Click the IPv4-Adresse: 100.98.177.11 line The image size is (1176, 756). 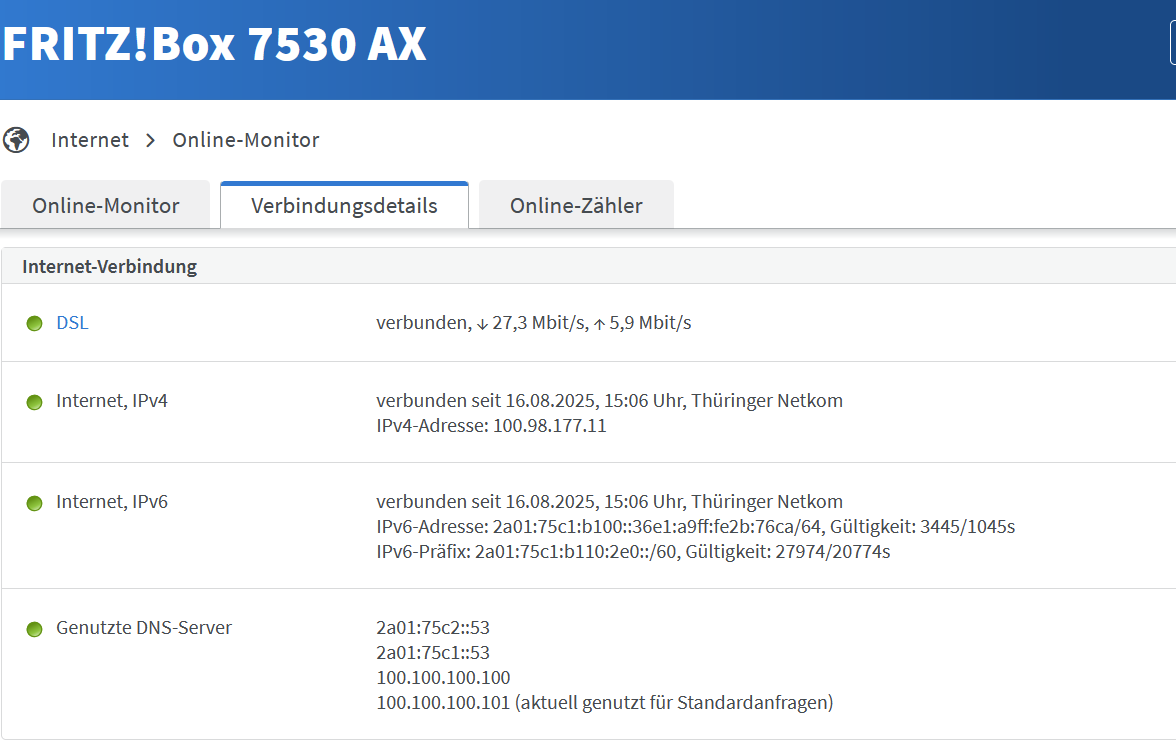pos(491,425)
